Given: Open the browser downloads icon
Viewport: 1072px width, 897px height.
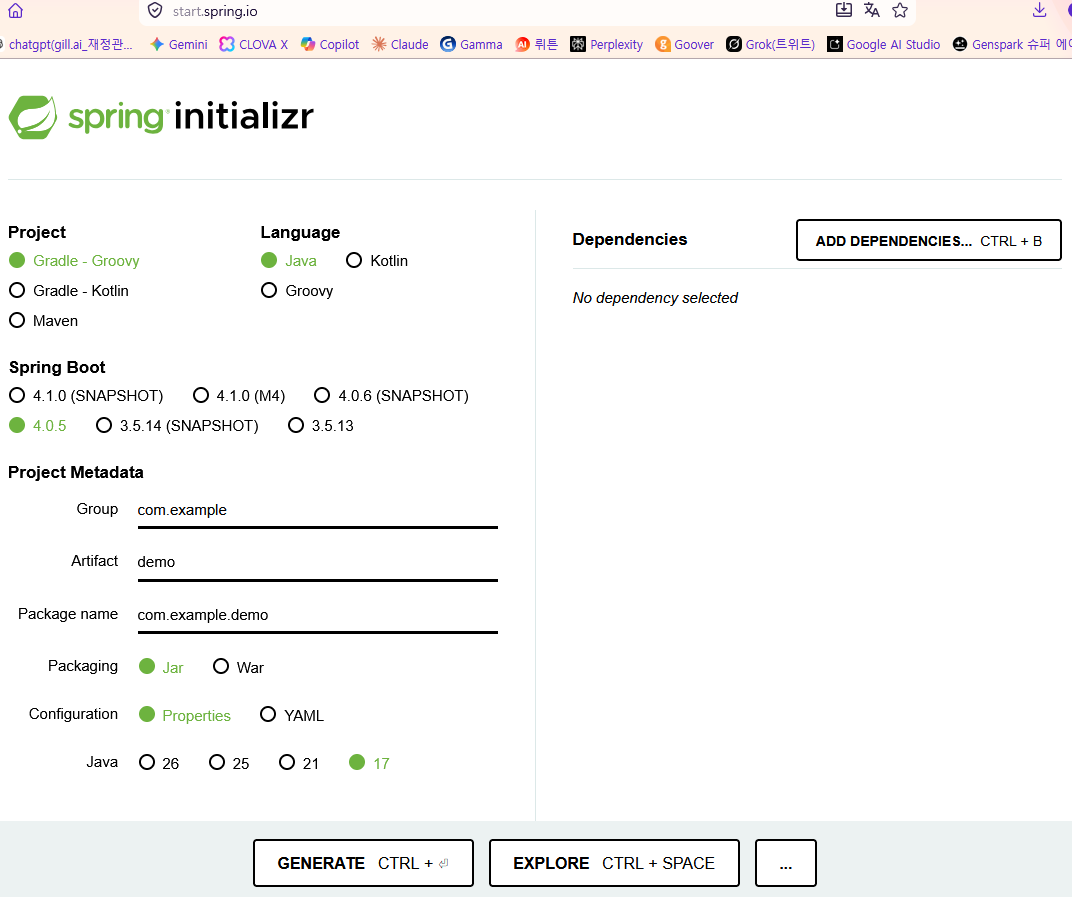Looking at the screenshot, I should tap(1039, 10).
